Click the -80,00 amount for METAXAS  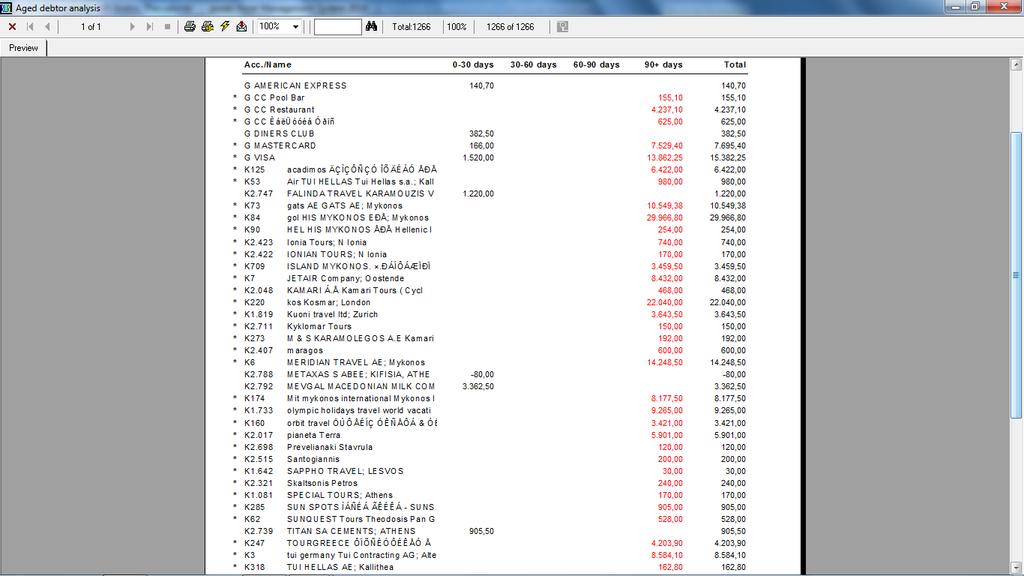483,375
